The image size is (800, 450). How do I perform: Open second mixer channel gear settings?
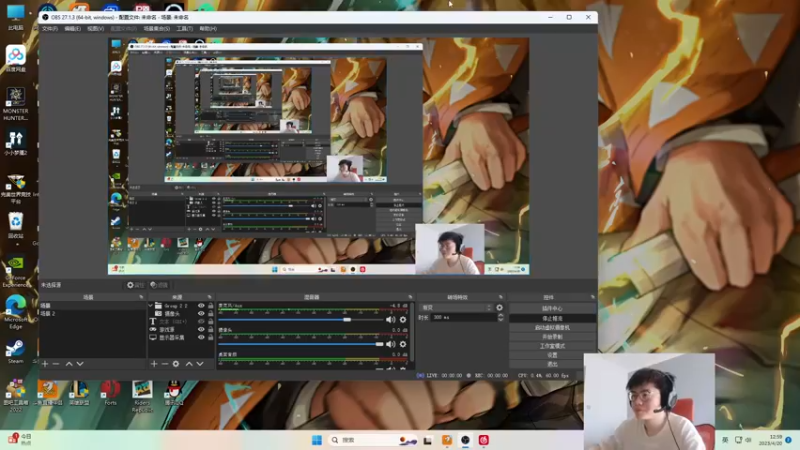point(403,344)
